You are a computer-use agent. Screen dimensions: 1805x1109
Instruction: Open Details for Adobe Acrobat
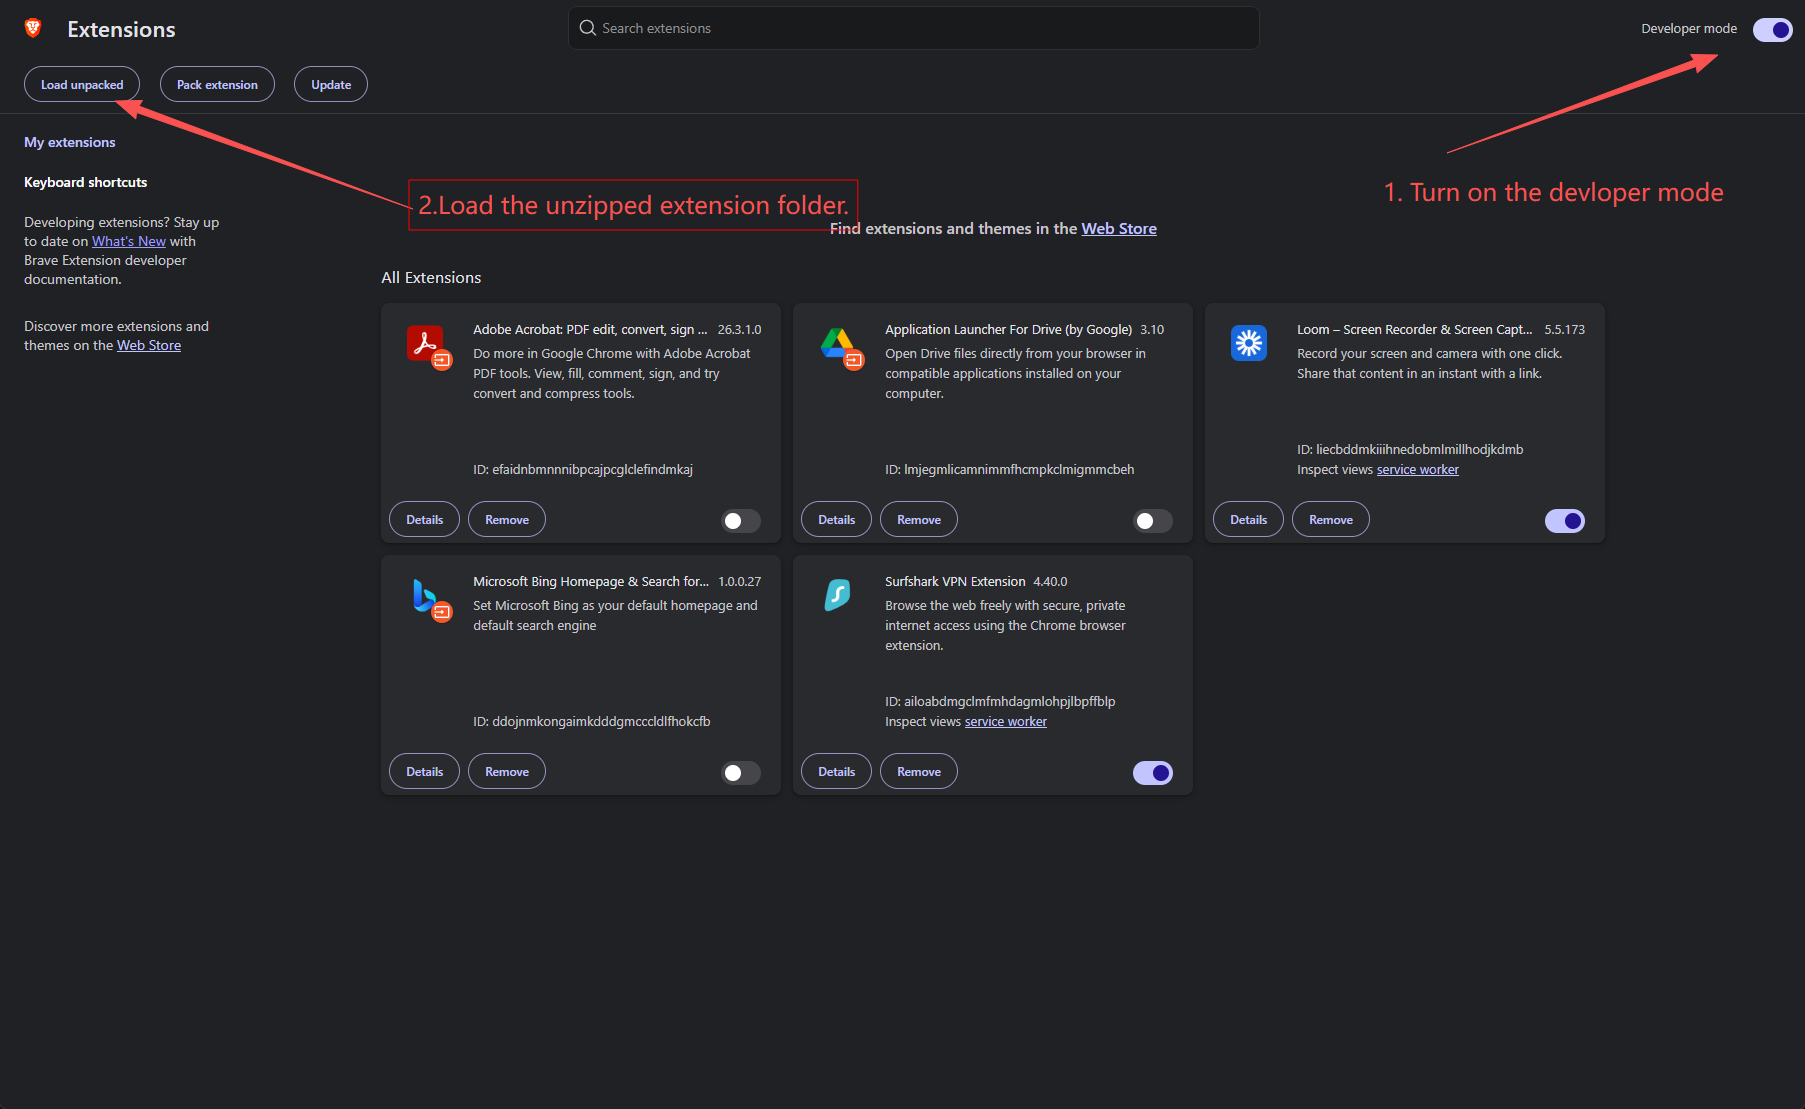point(424,520)
